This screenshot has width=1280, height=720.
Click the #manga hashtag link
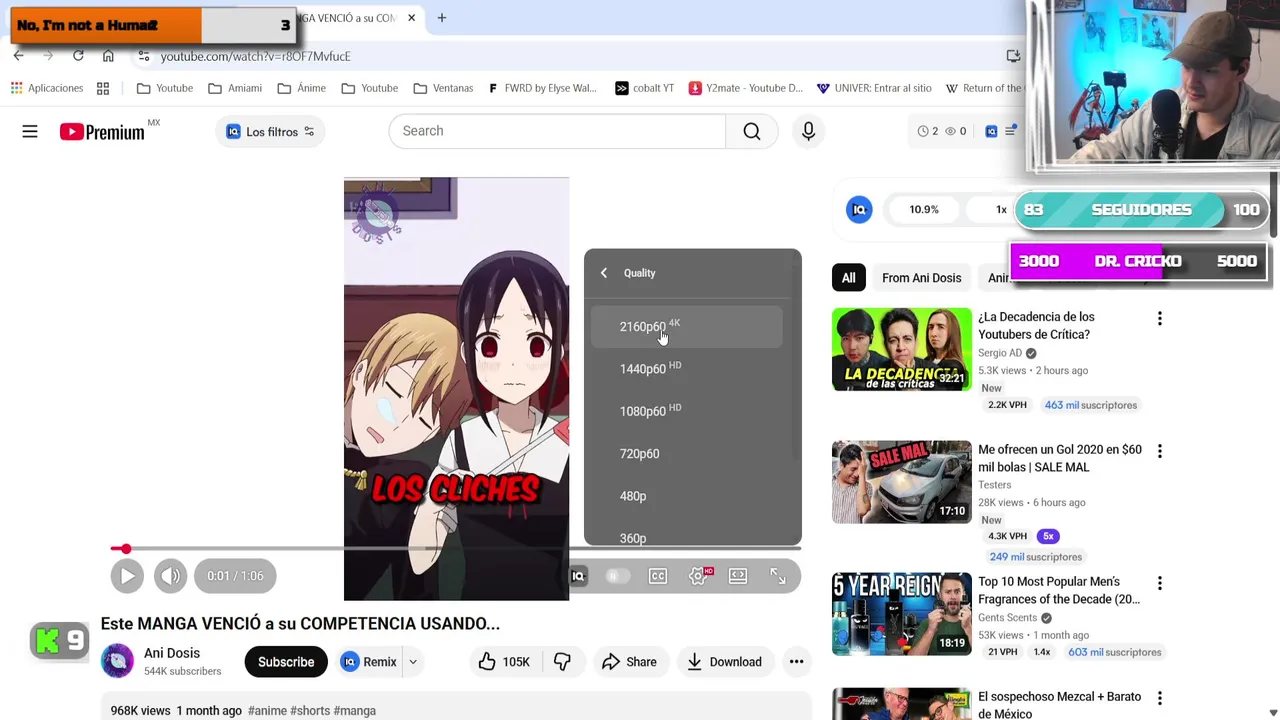(355, 711)
